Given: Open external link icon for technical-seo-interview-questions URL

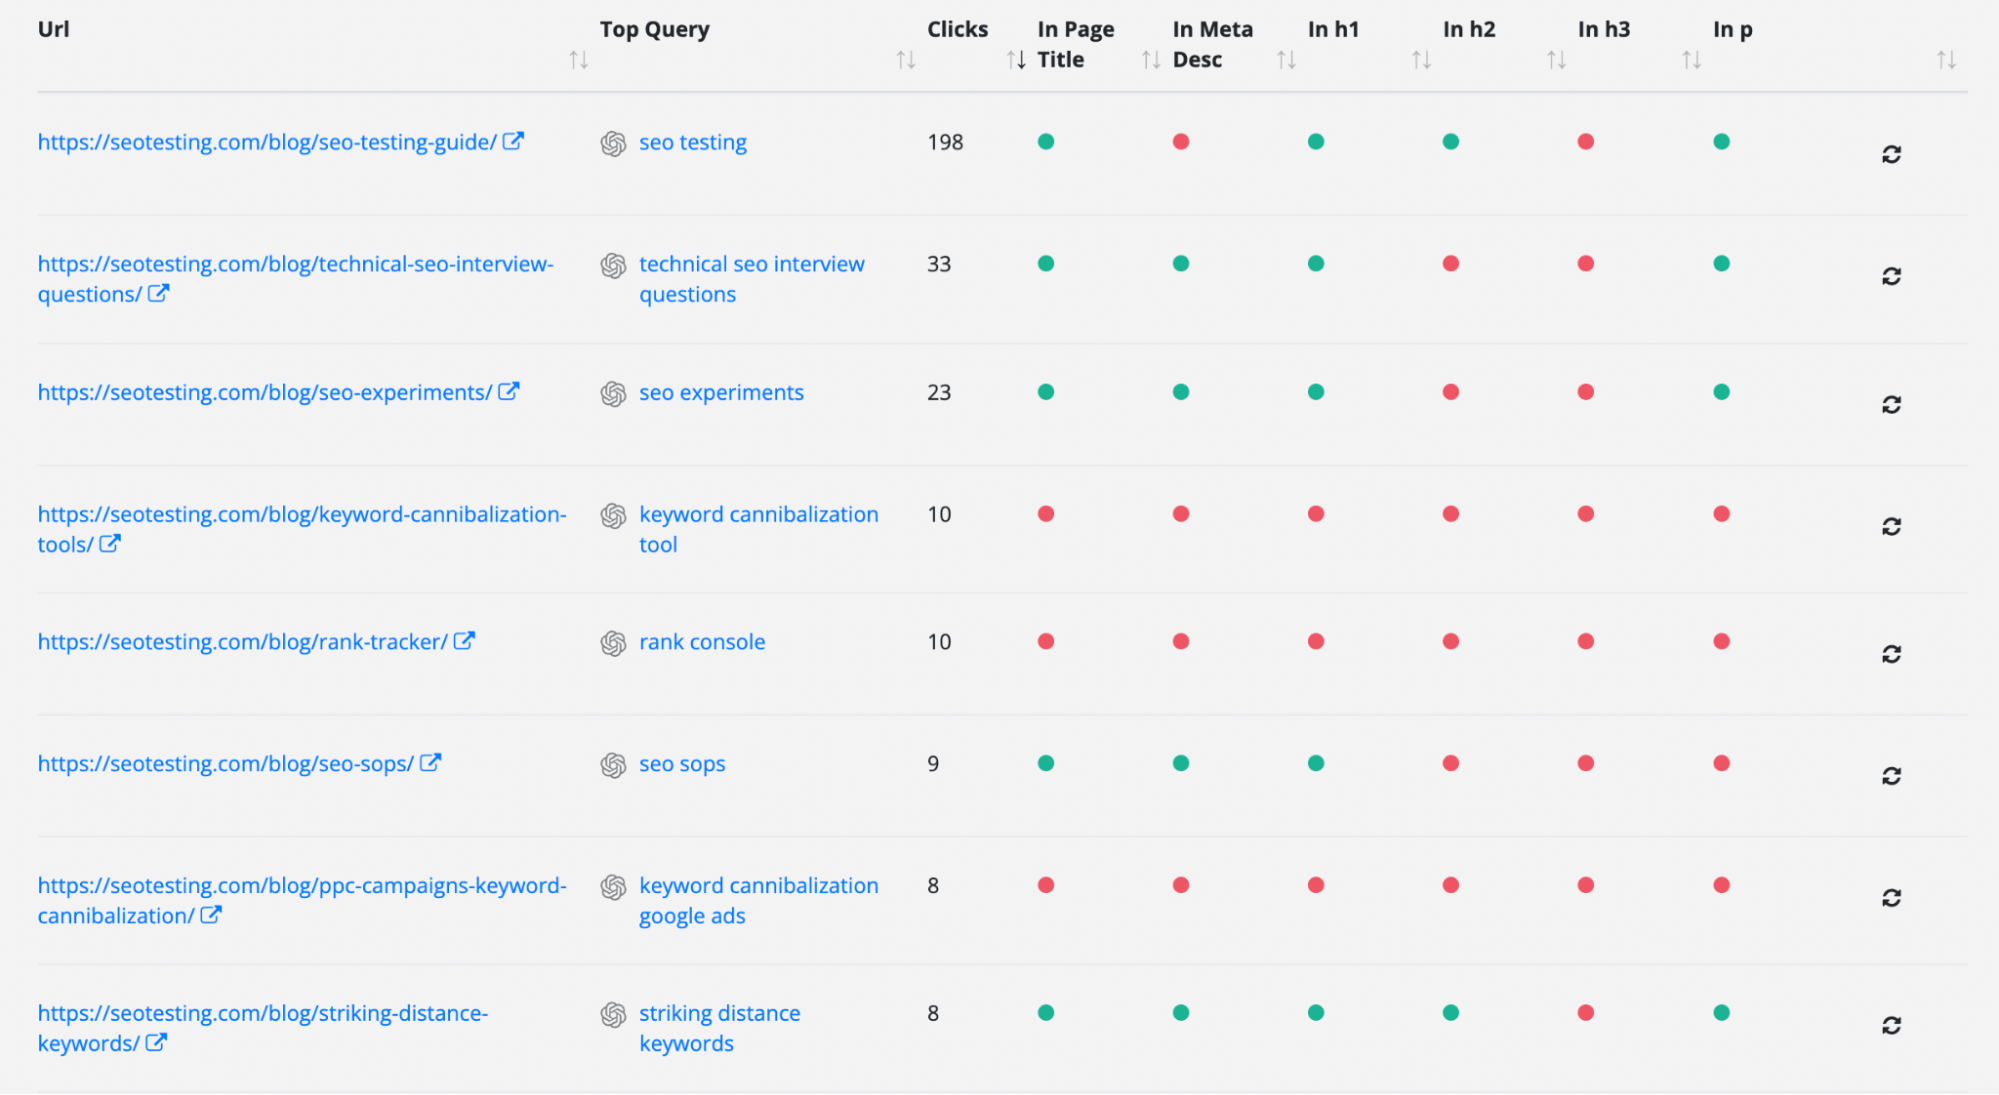Looking at the screenshot, I should 158,293.
